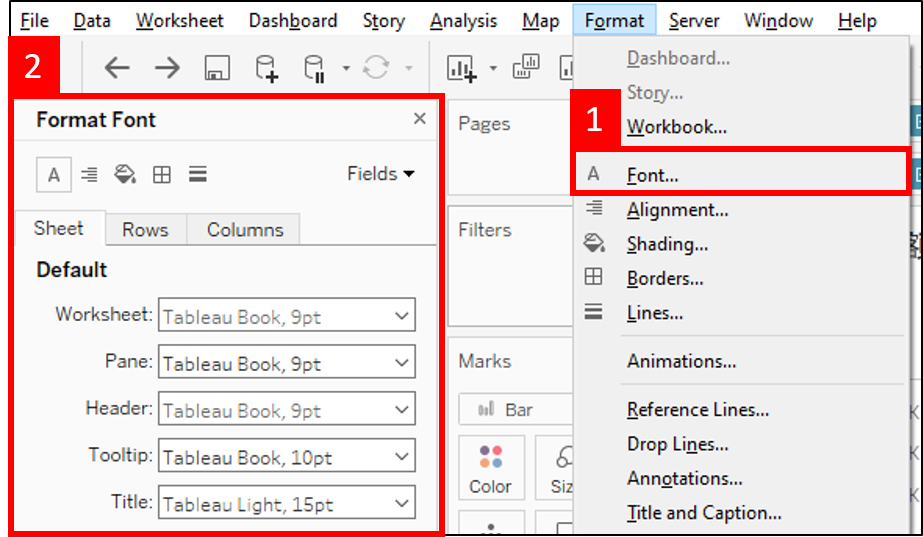The image size is (923, 537).
Task: Click the Redo forward arrow in toolbar
Action: (x=167, y=68)
